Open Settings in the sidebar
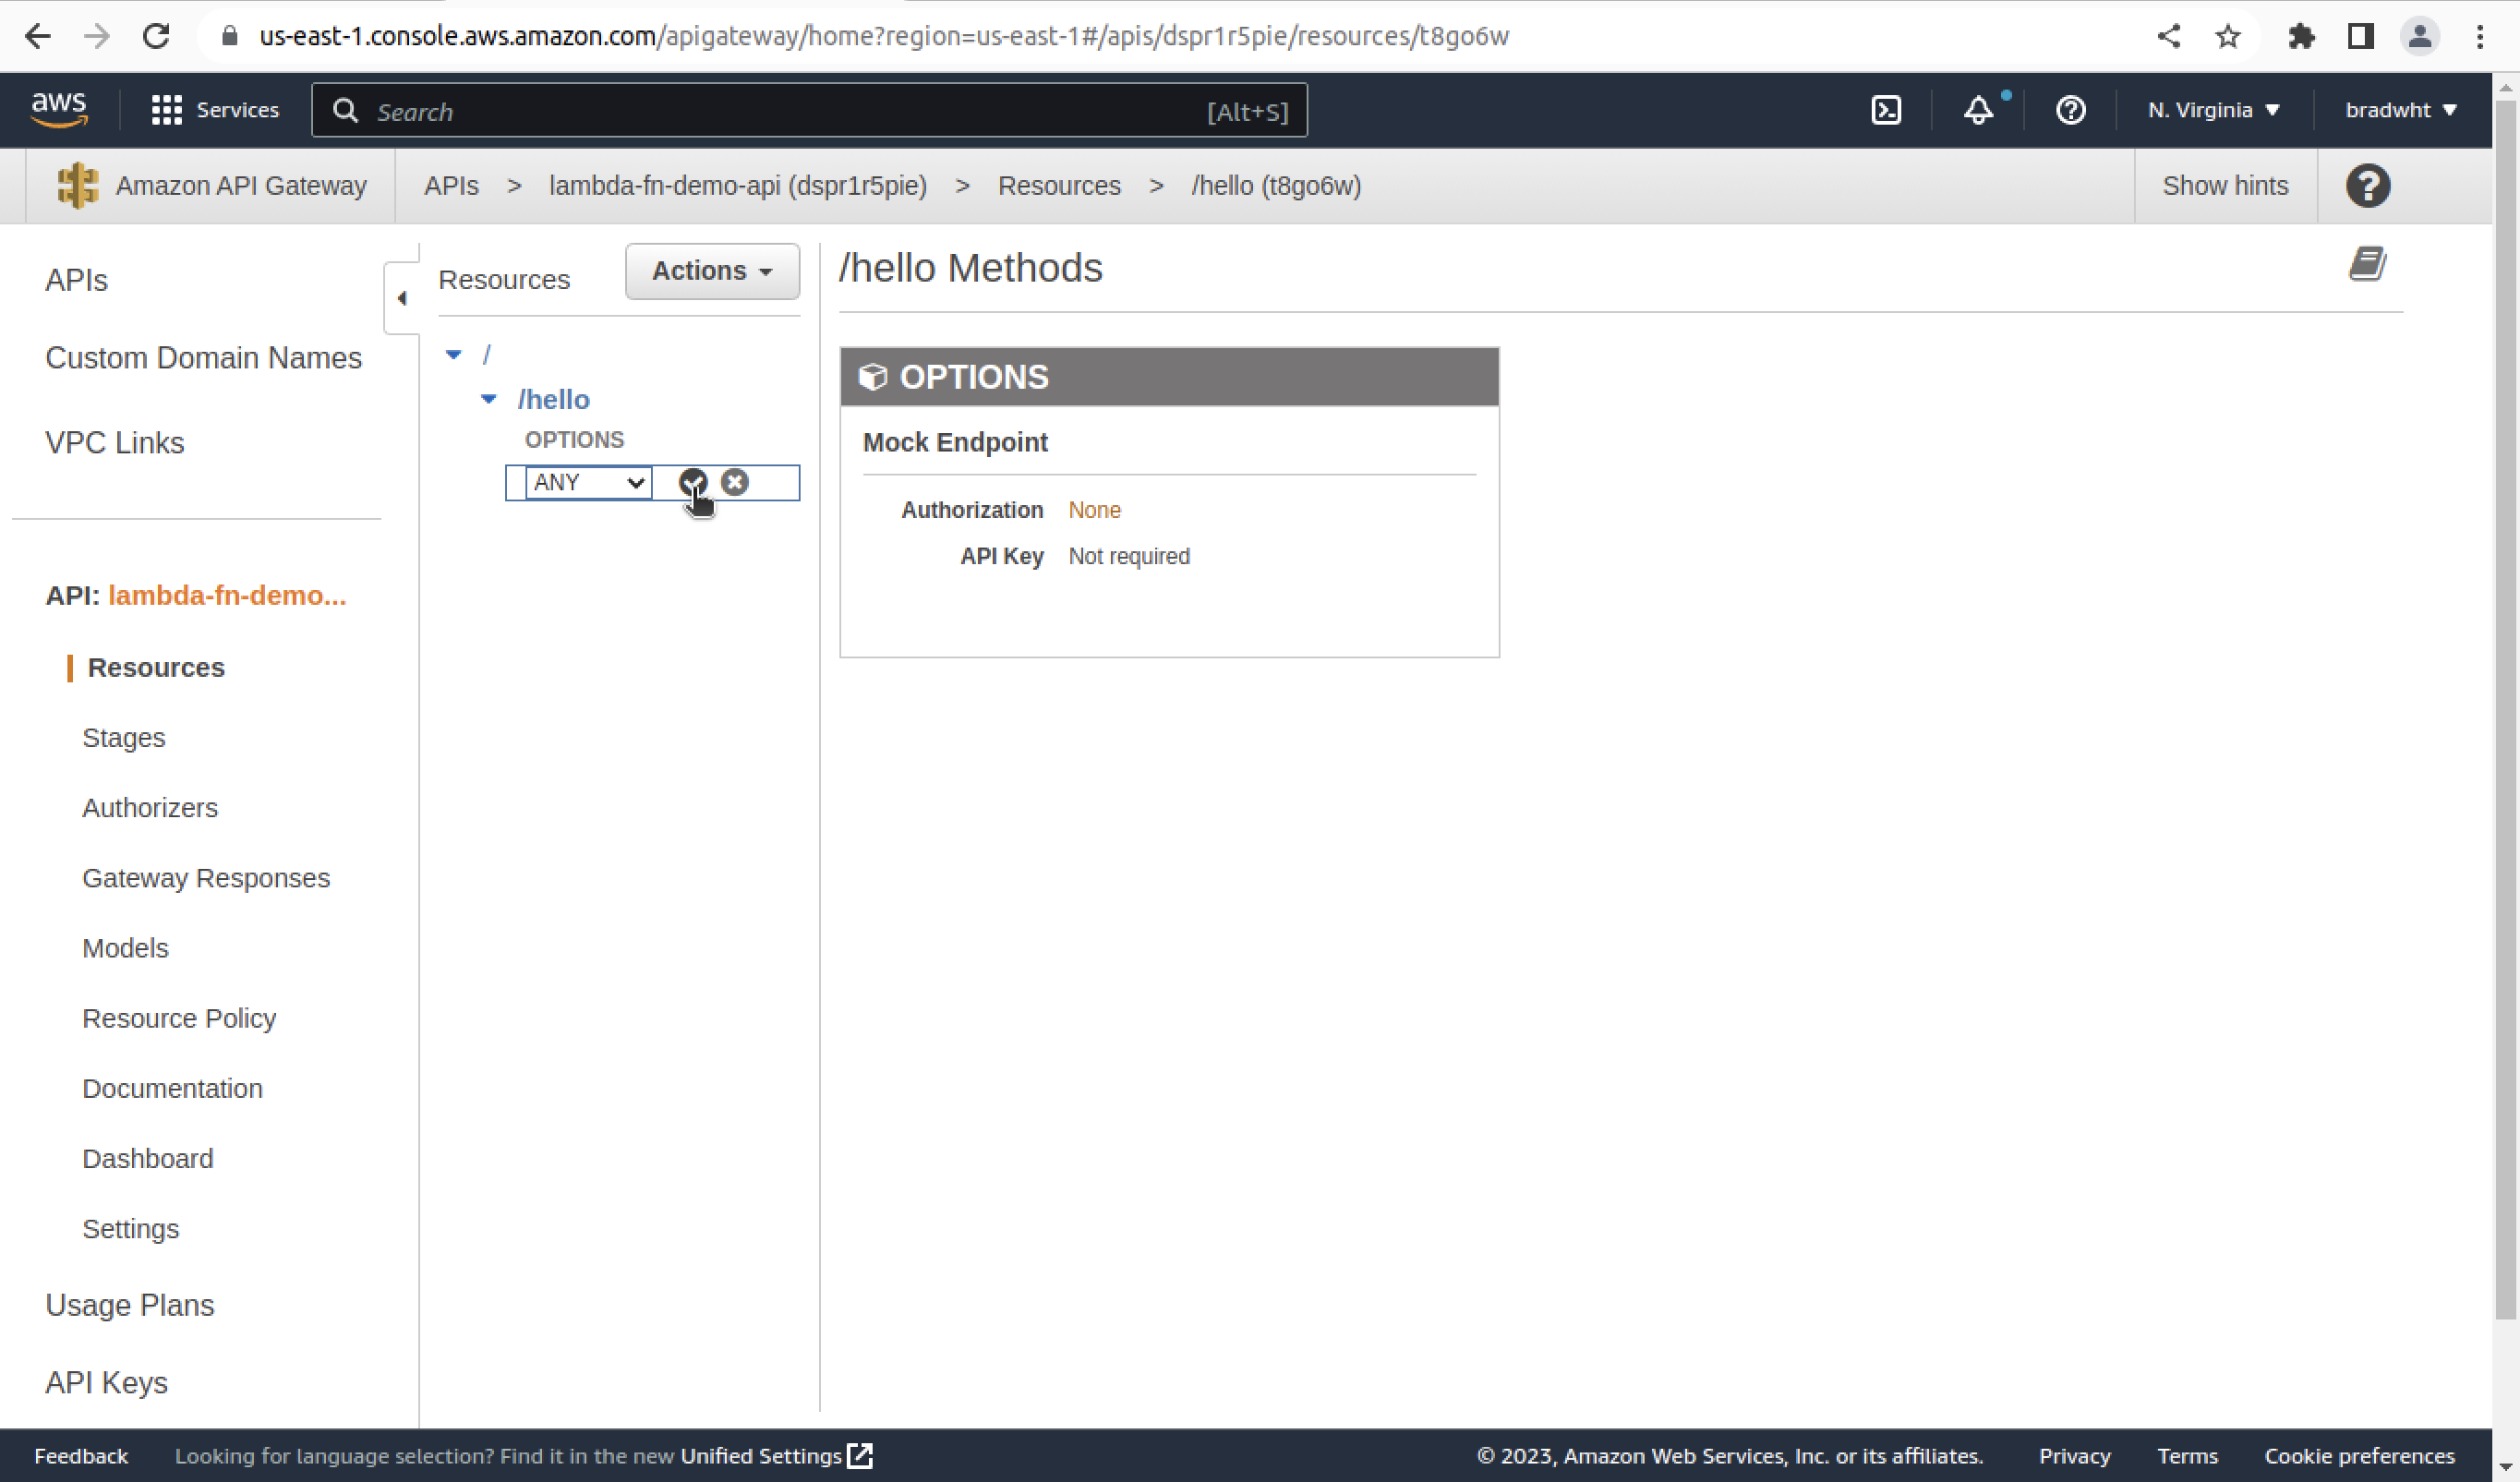 click(131, 1228)
